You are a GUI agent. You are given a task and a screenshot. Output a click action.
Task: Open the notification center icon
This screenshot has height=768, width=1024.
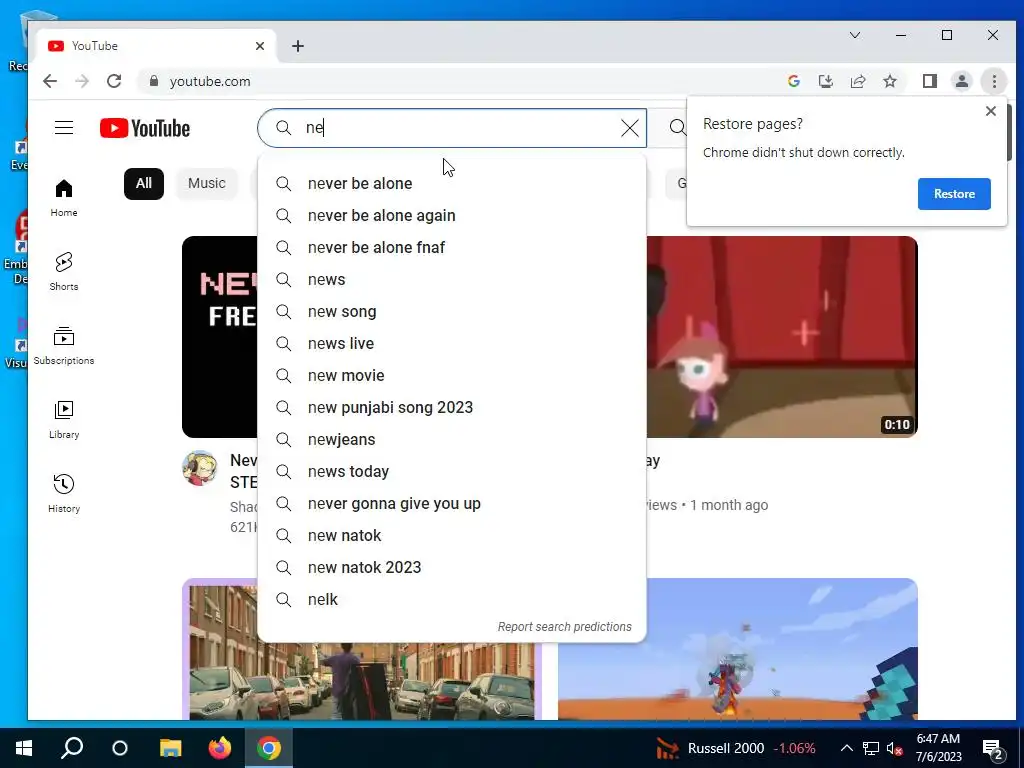[x=993, y=750]
